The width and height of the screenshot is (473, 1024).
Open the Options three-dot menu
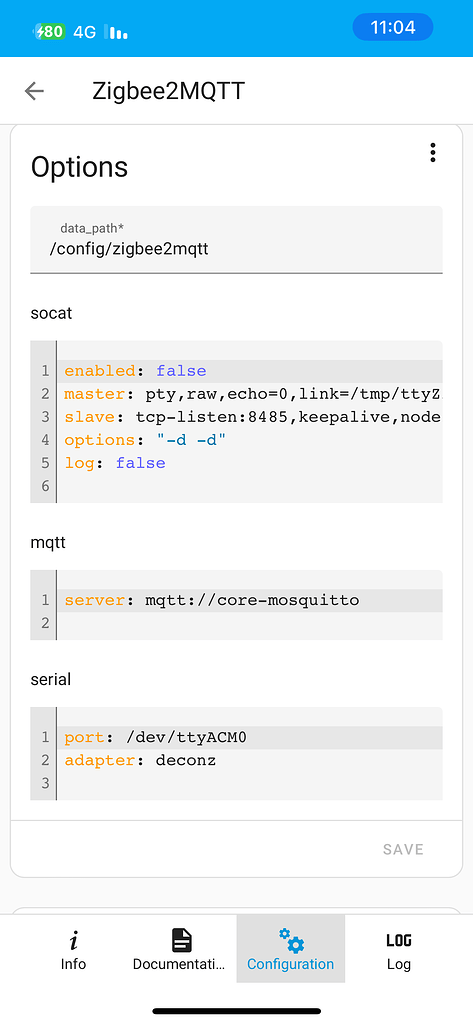[x=432, y=152]
